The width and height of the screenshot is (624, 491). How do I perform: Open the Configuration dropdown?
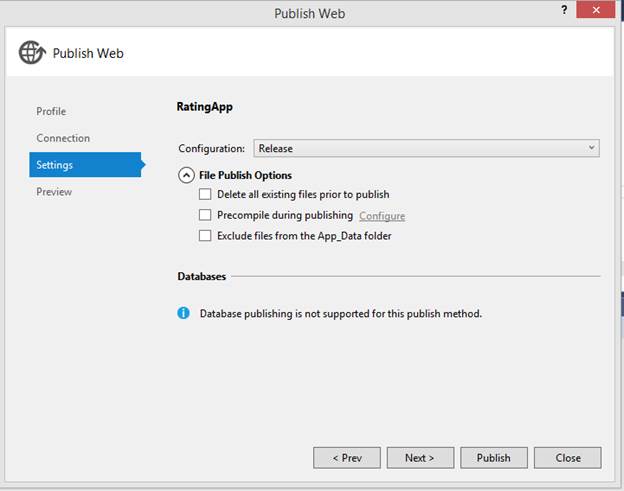pyautogui.click(x=426, y=148)
